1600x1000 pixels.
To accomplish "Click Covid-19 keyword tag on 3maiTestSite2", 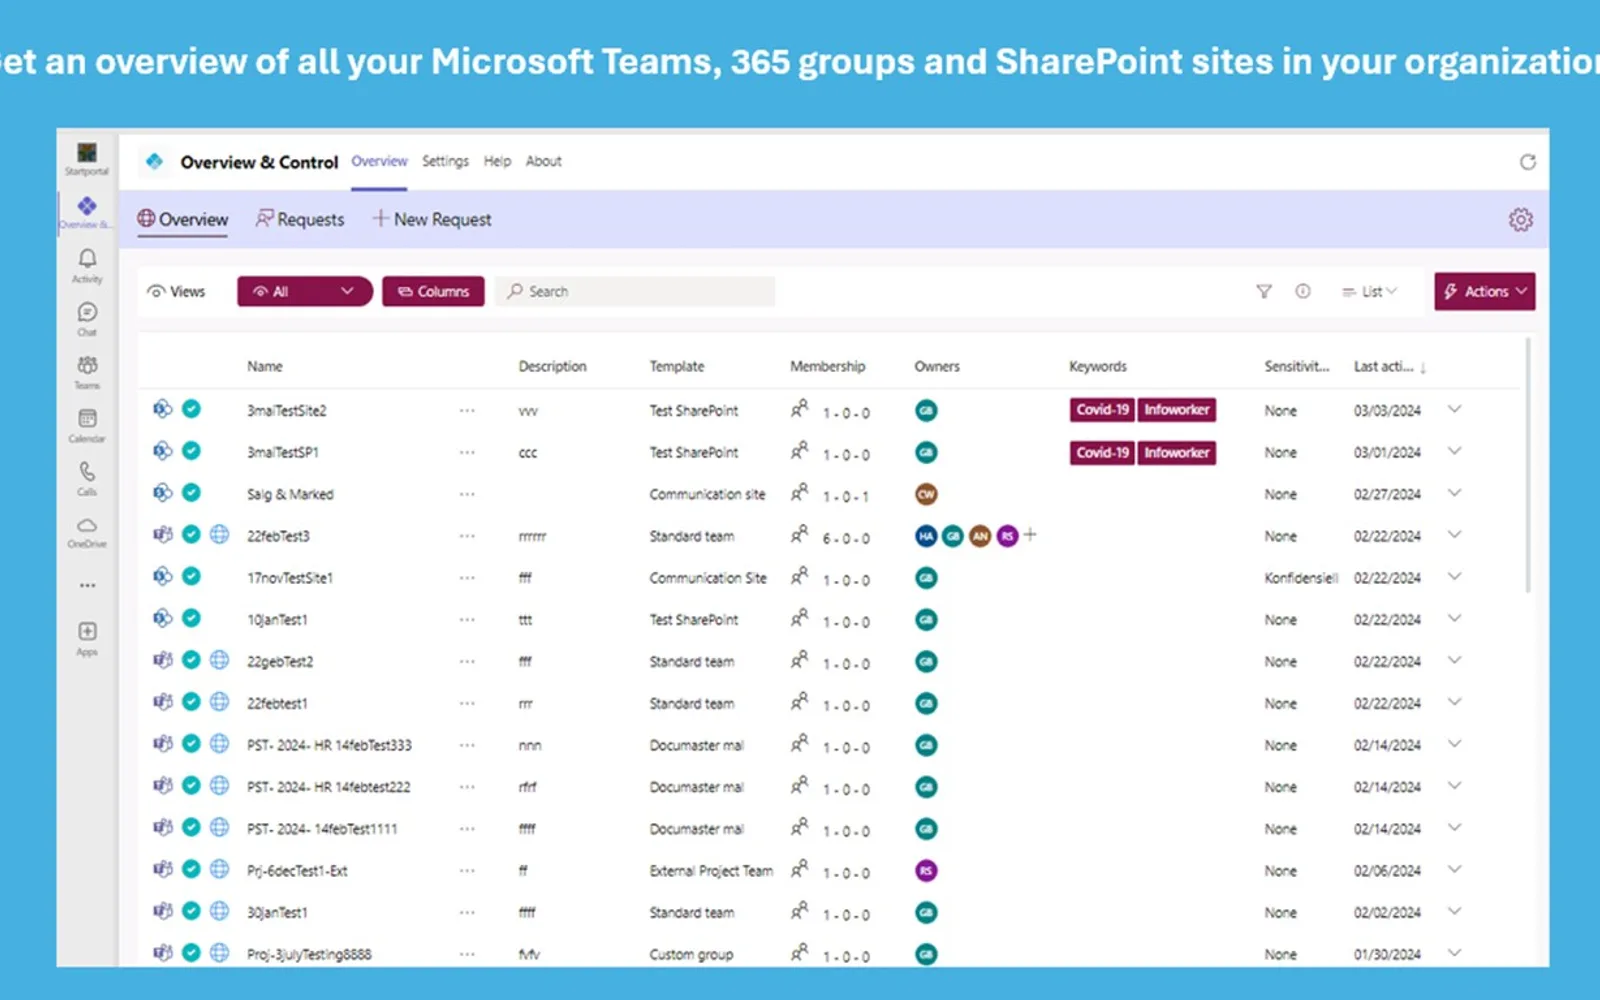I will (x=1102, y=409).
